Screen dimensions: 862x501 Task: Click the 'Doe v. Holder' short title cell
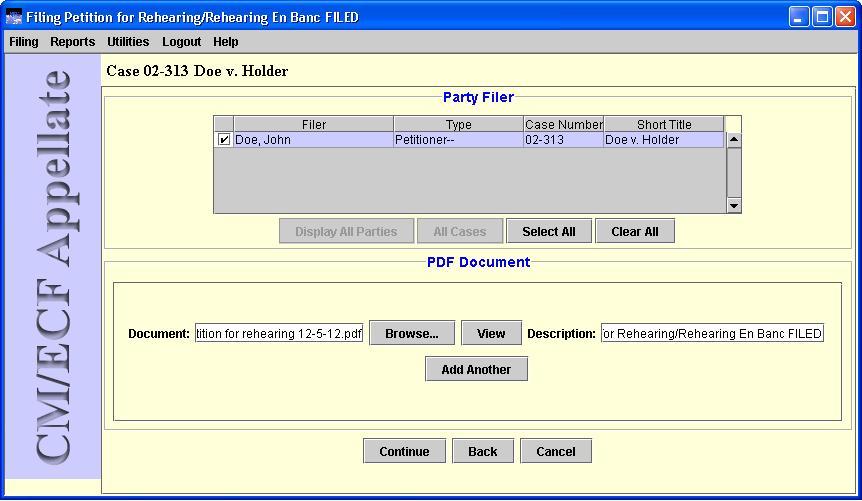pos(664,140)
